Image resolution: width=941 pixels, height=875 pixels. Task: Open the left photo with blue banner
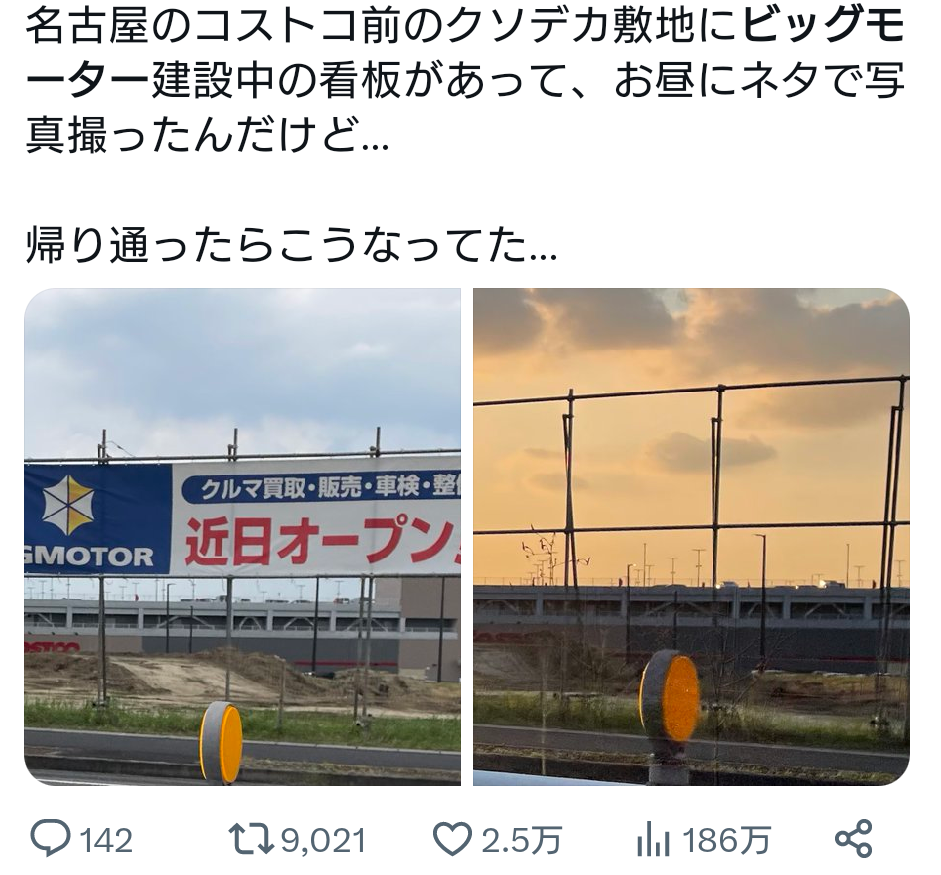tap(242, 537)
